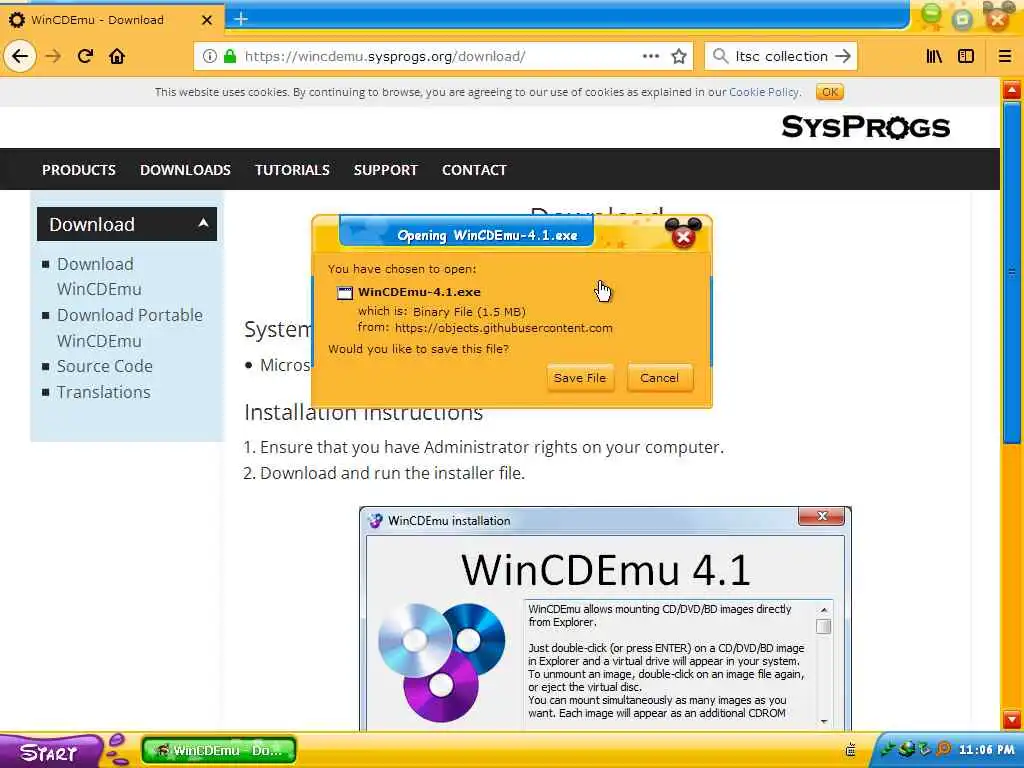Open the TUTORIALS menu
1024x768 pixels.
[292, 170]
